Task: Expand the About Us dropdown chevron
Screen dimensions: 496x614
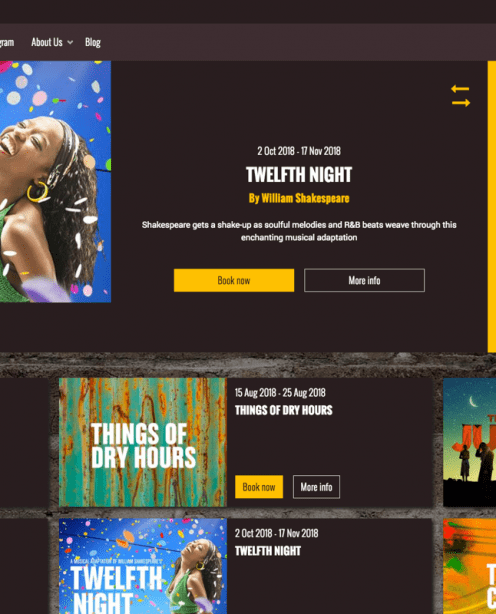Action: tap(70, 42)
